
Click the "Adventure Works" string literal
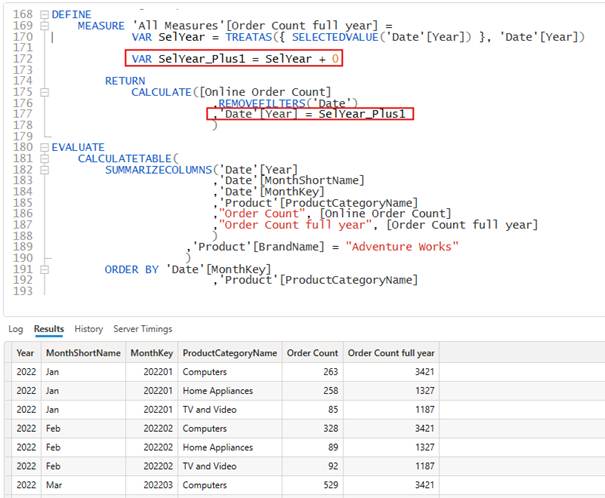[402, 247]
